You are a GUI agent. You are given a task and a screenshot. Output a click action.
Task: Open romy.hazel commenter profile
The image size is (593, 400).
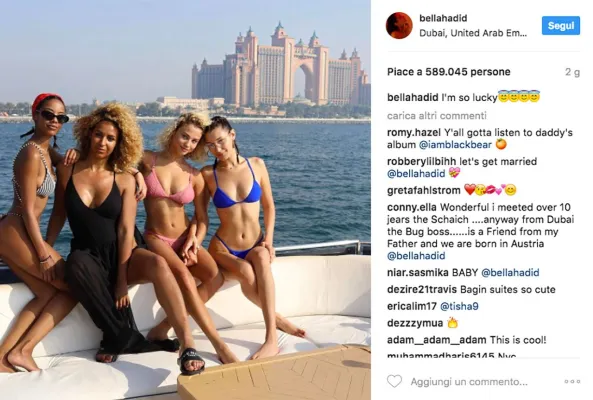(x=414, y=133)
